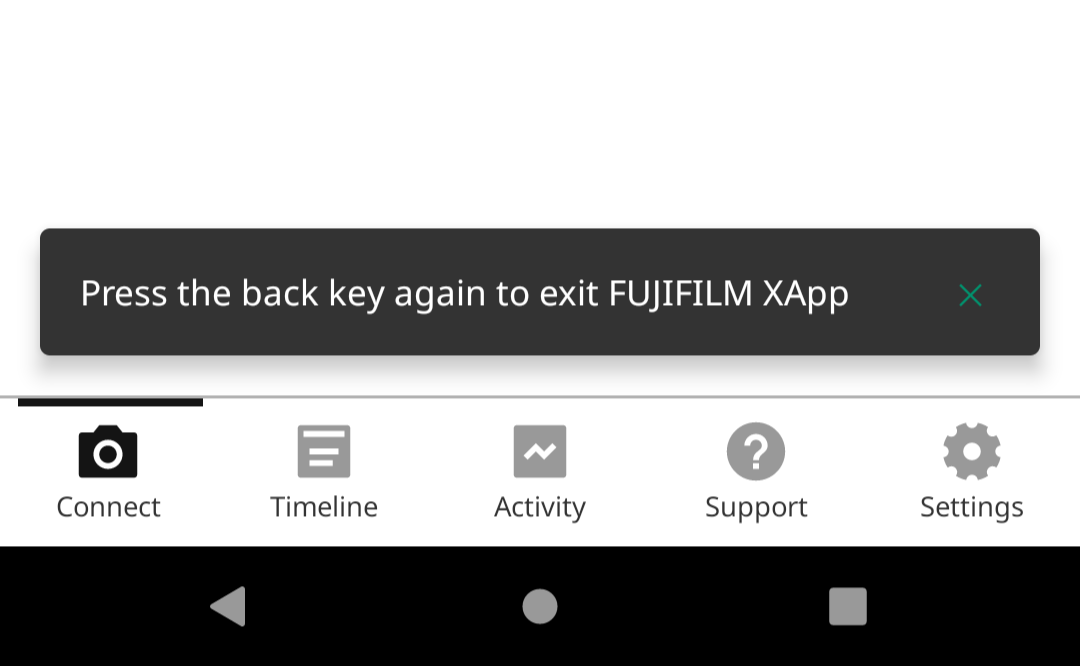The height and width of the screenshot is (666, 1080).
Task: Open the Support question mark icon
Action: coord(756,451)
